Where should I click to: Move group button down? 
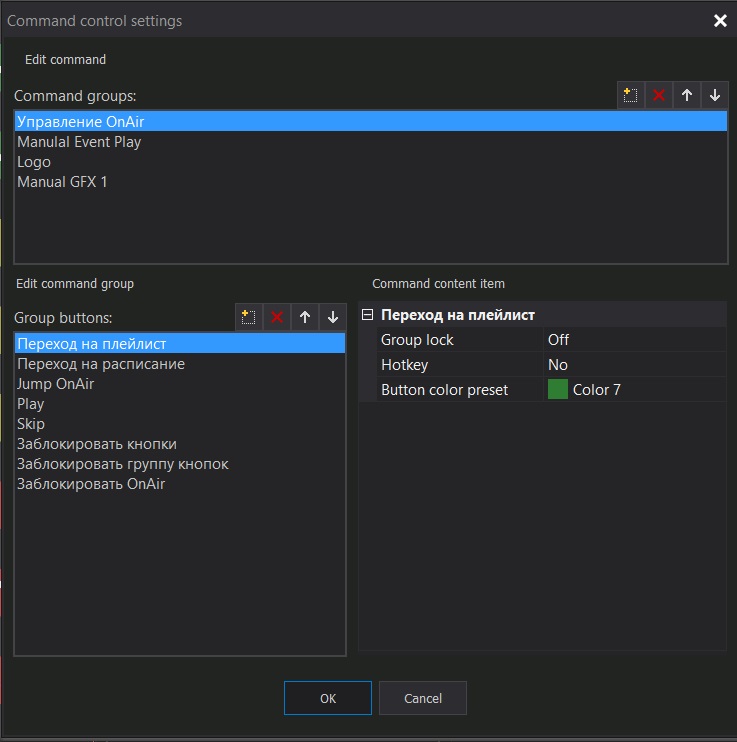tap(333, 317)
